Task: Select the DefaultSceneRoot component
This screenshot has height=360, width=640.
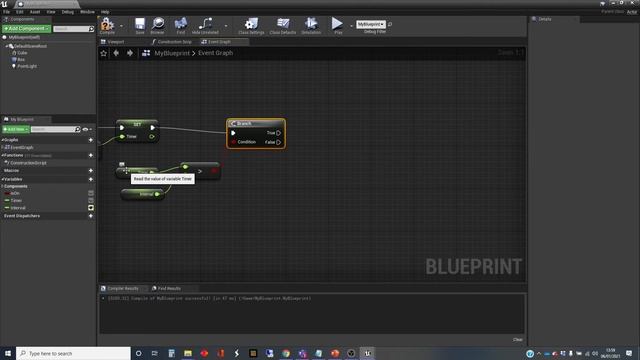Action: [x=30, y=46]
